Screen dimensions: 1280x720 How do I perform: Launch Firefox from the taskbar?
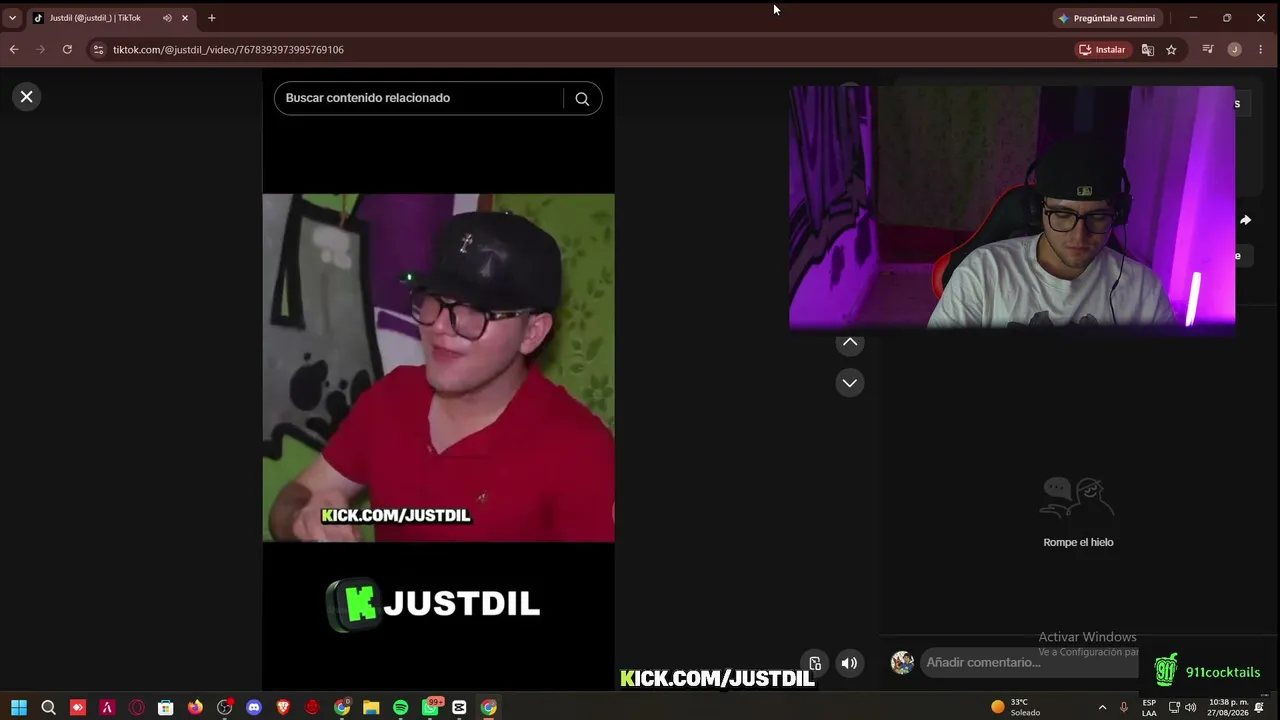pyautogui.click(x=195, y=707)
